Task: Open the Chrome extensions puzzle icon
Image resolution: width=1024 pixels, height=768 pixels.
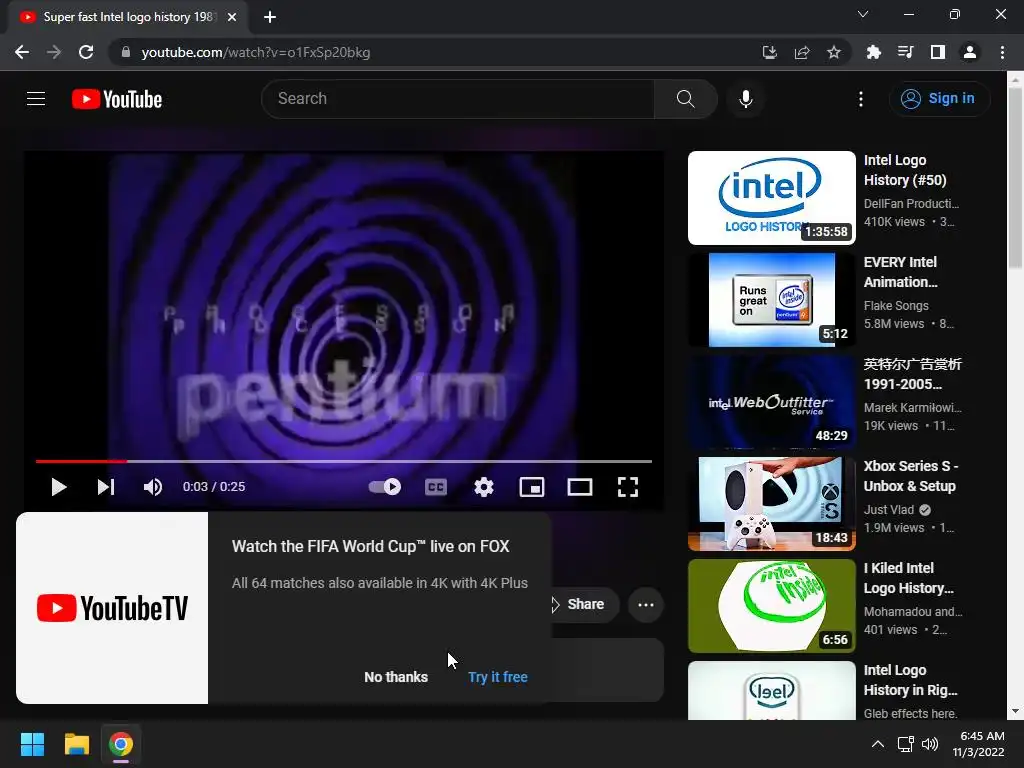Action: [874, 52]
